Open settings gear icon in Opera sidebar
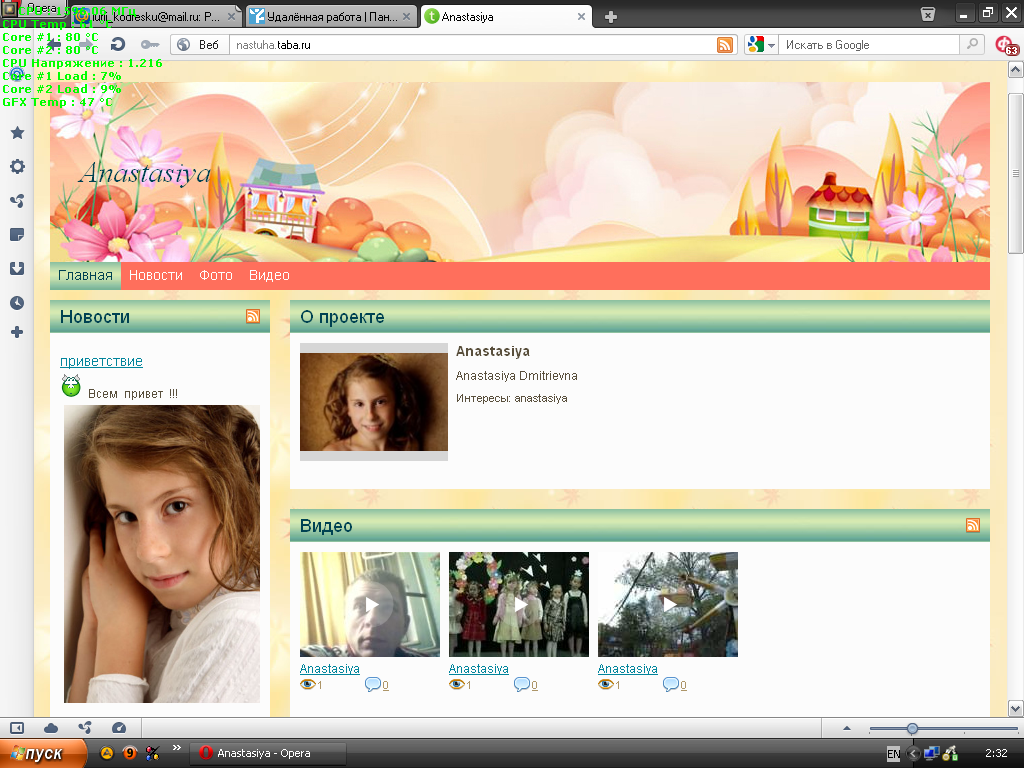This screenshot has height=768, width=1024. click(18, 167)
